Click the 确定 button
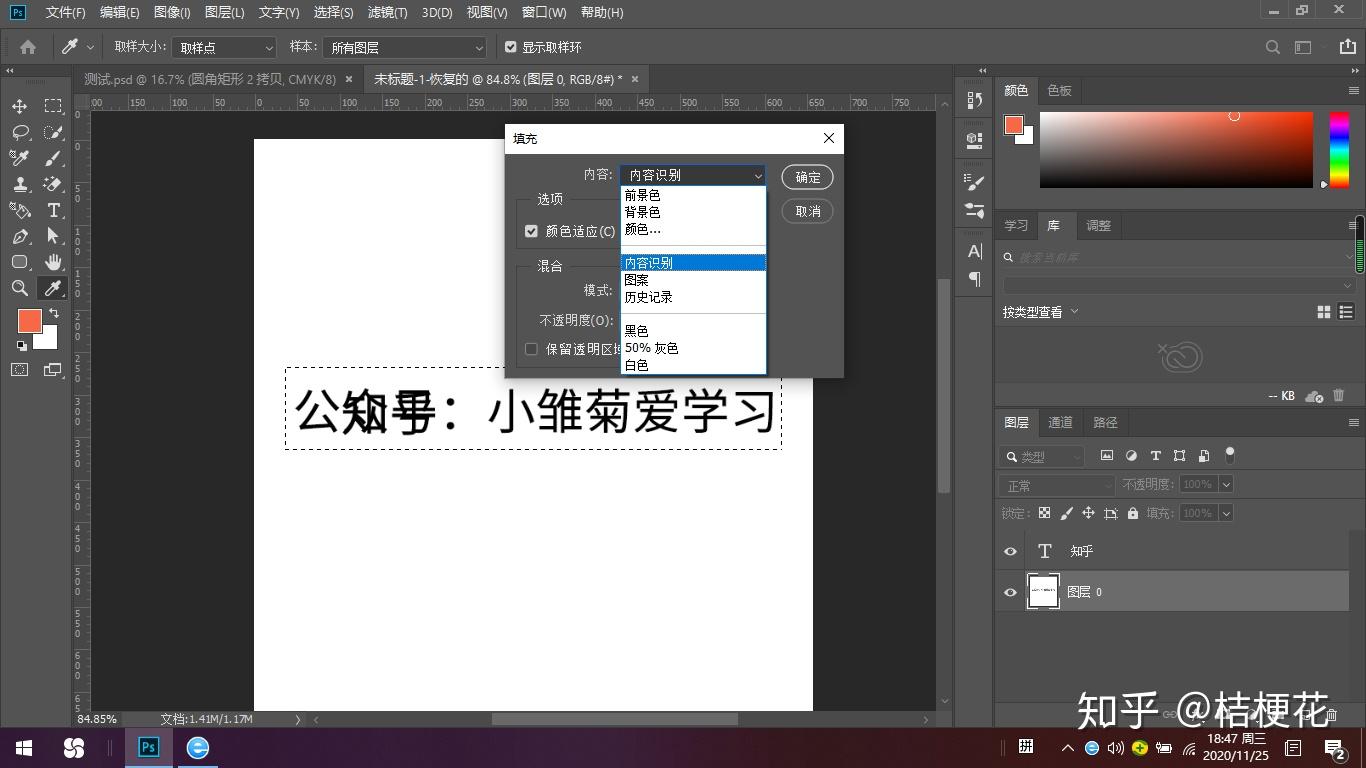This screenshot has height=768, width=1366. 808,177
